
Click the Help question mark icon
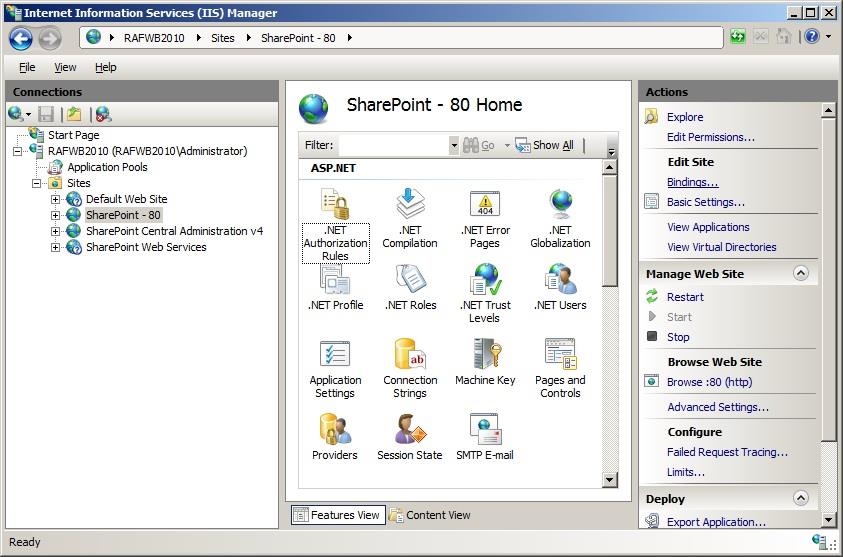tap(812, 37)
